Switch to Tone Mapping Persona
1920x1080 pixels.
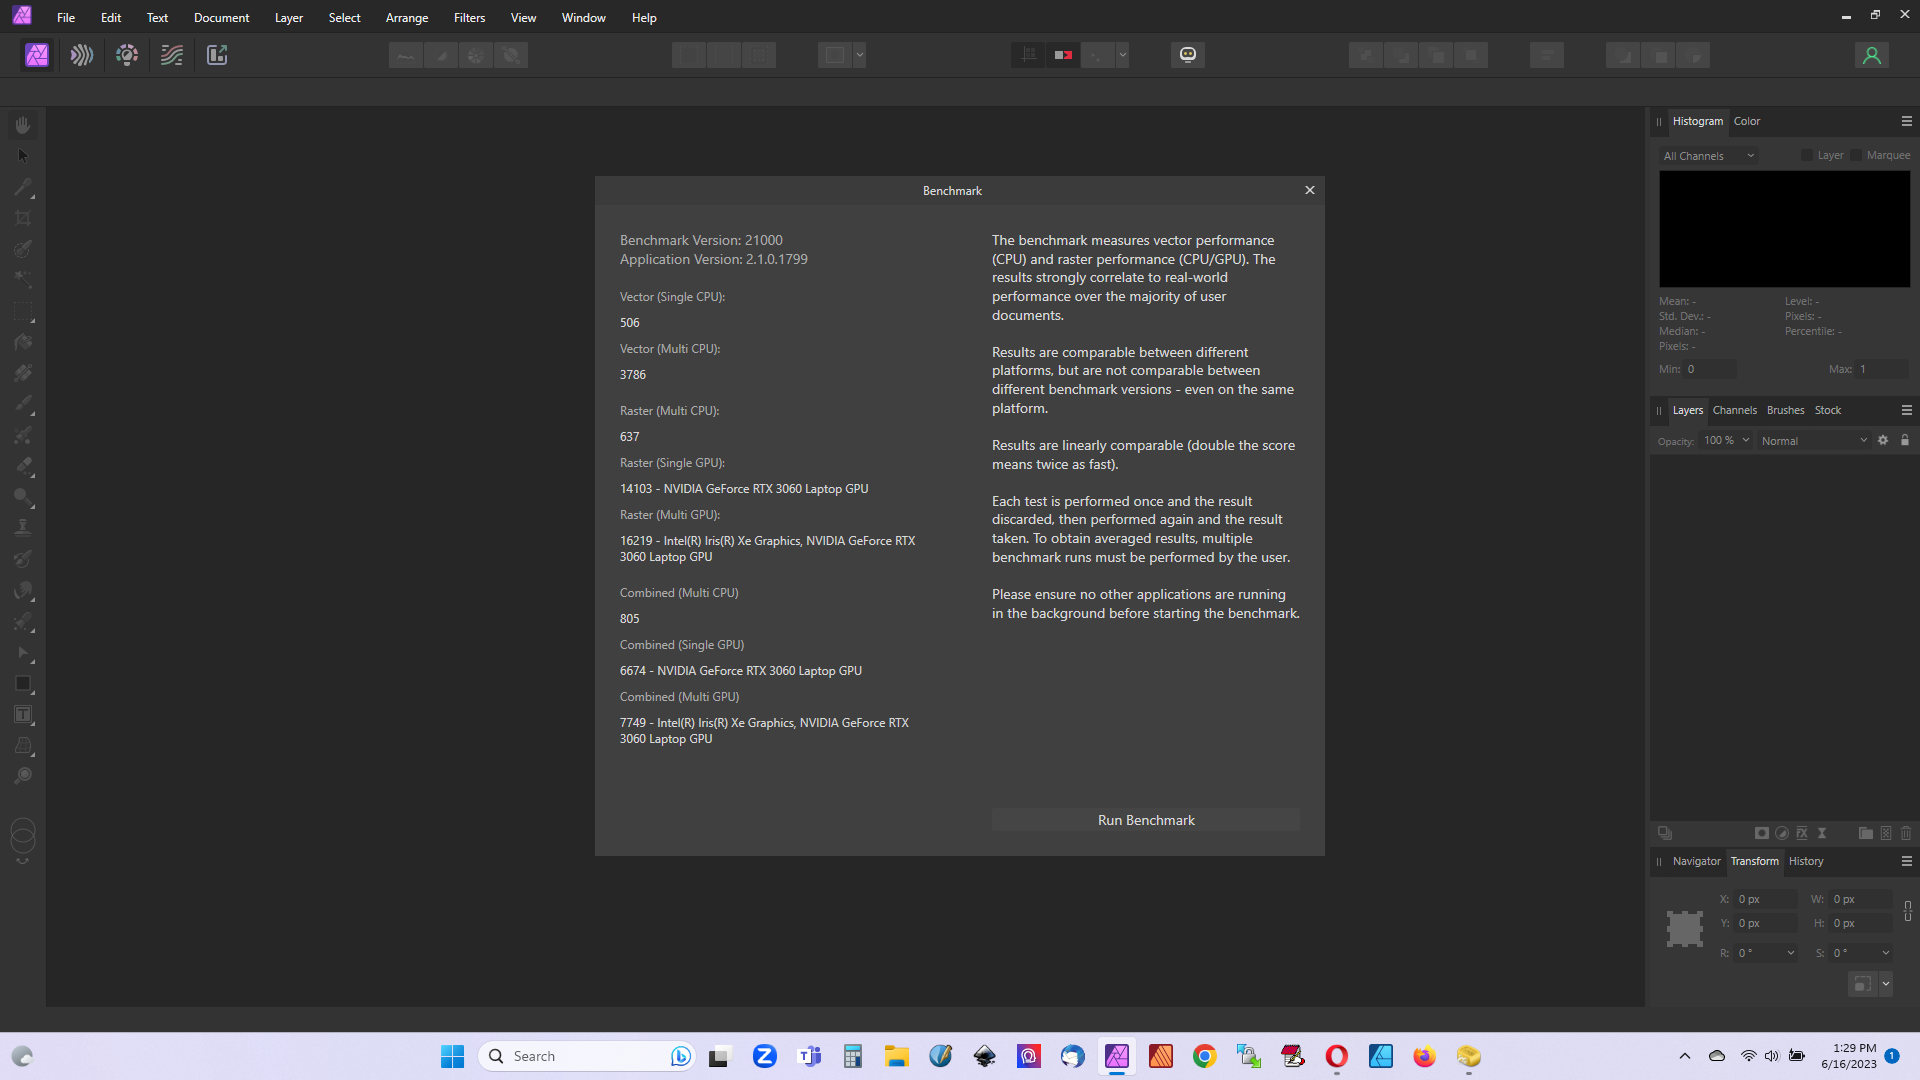pyautogui.click(x=172, y=55)
